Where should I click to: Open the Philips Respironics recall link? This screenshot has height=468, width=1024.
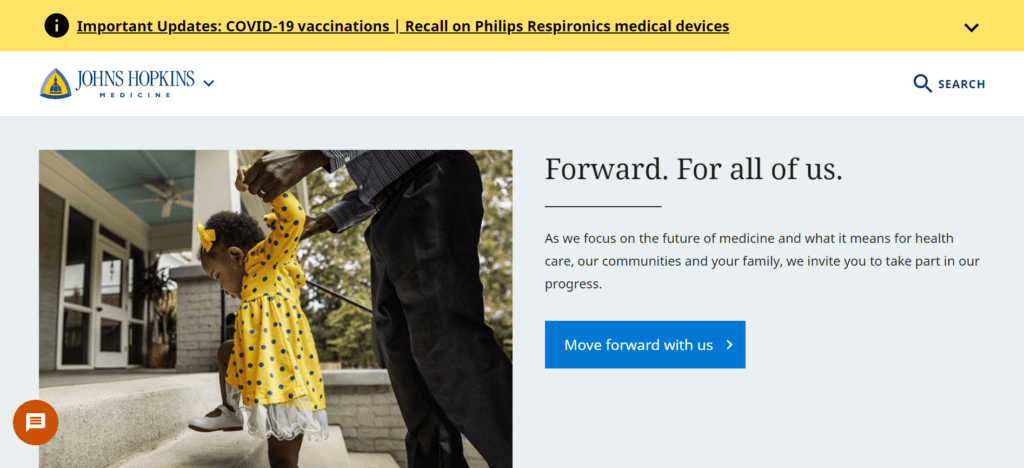pyautogui.click(x=567, y=26)
